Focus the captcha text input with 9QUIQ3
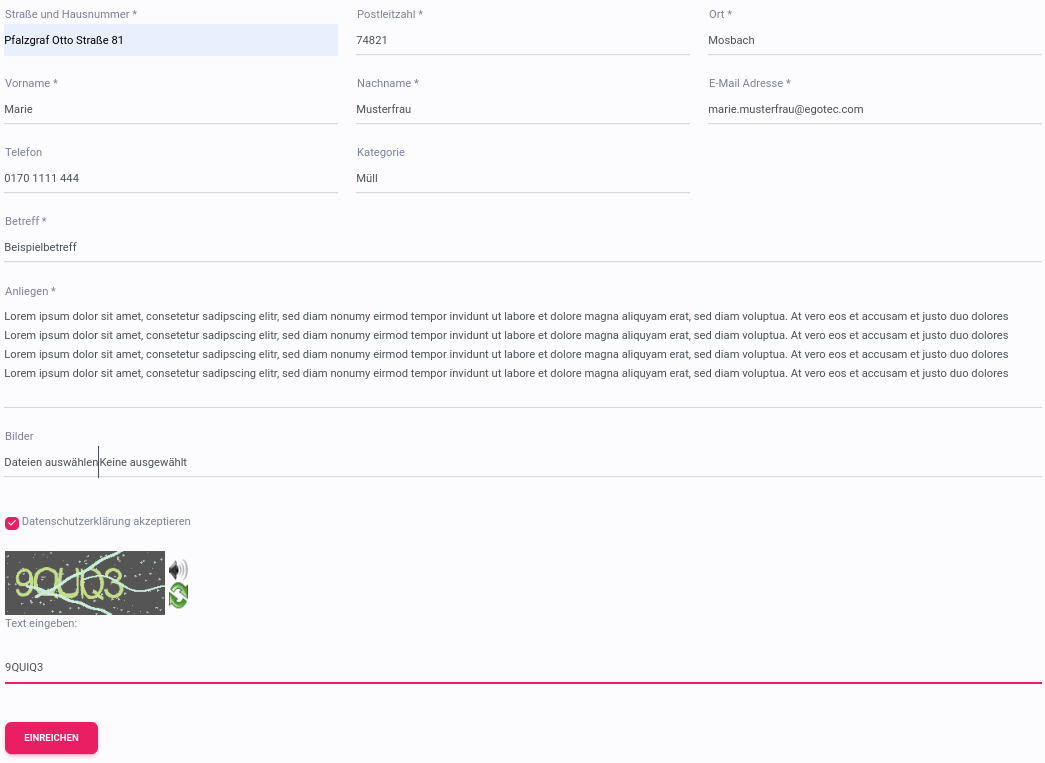 coord(522,667)
